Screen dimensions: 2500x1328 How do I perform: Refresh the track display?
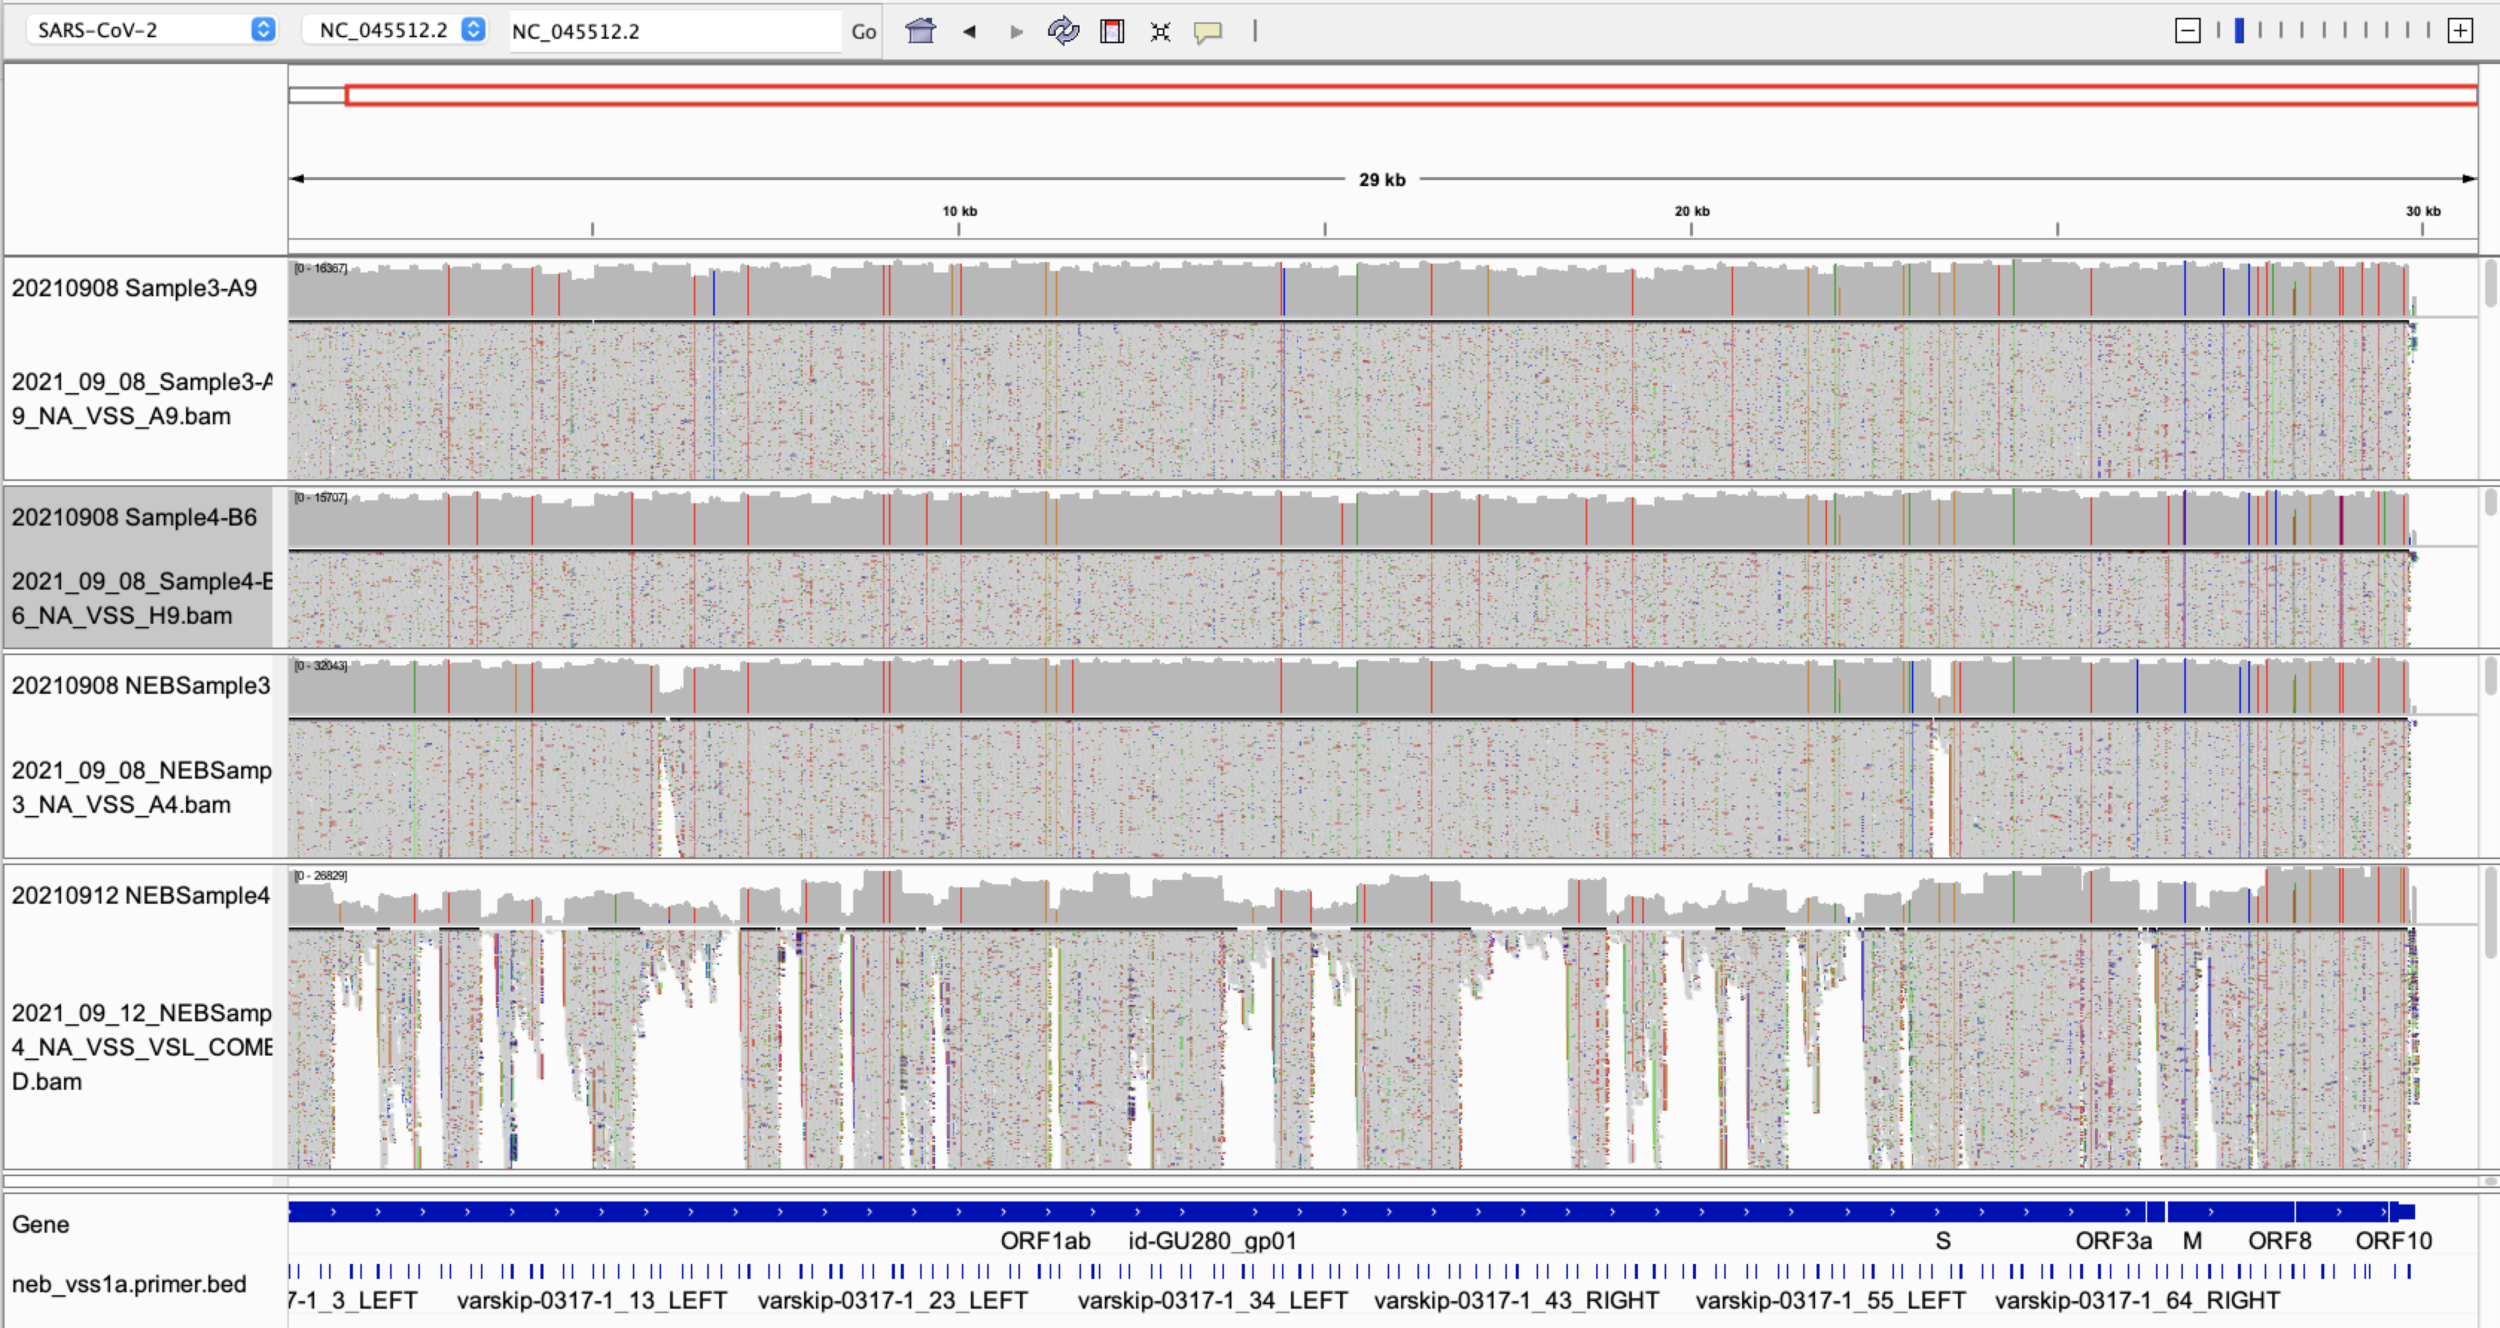pos(1062,31)
